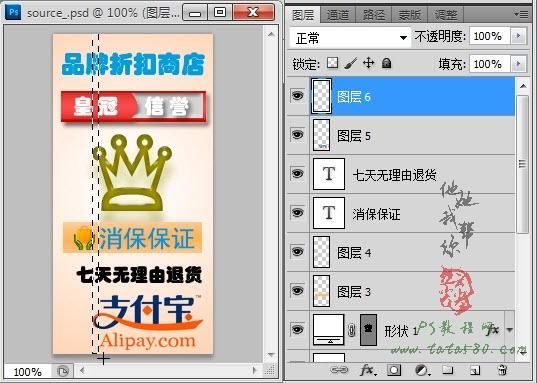Click the layers panel scrollbar thumb
The width and height of the screenshot is (537, 383).
click(x=522, y=164)
